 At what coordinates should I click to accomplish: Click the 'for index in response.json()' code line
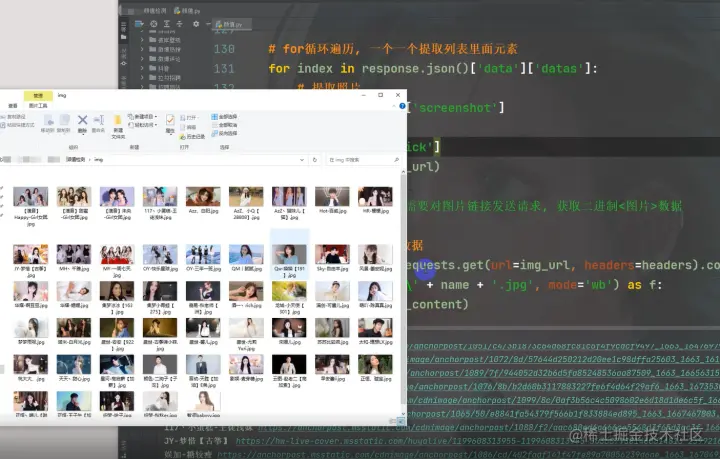pyautogui.click(x=433, y=68)
